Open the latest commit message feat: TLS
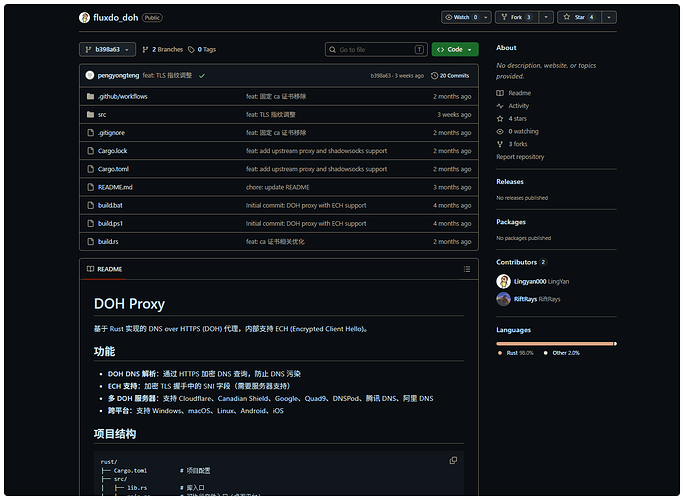 [167, 76]
